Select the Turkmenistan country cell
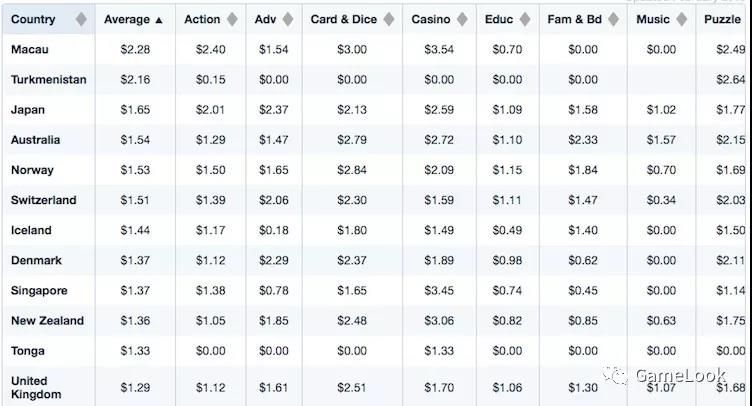The width and height of the screenshot is (752, 406). tap(48, 80)
